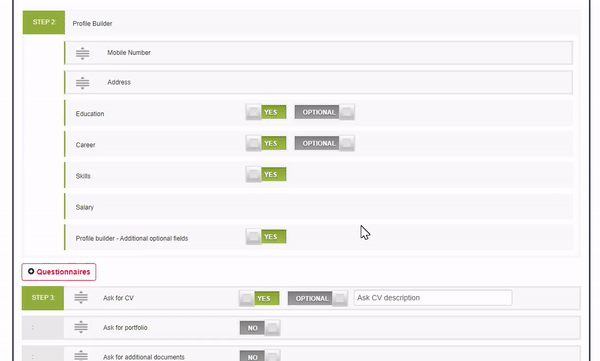The image size is (600, 361).
Task: Enable the Ask for portfolio NO toggle
Action: 260,328
